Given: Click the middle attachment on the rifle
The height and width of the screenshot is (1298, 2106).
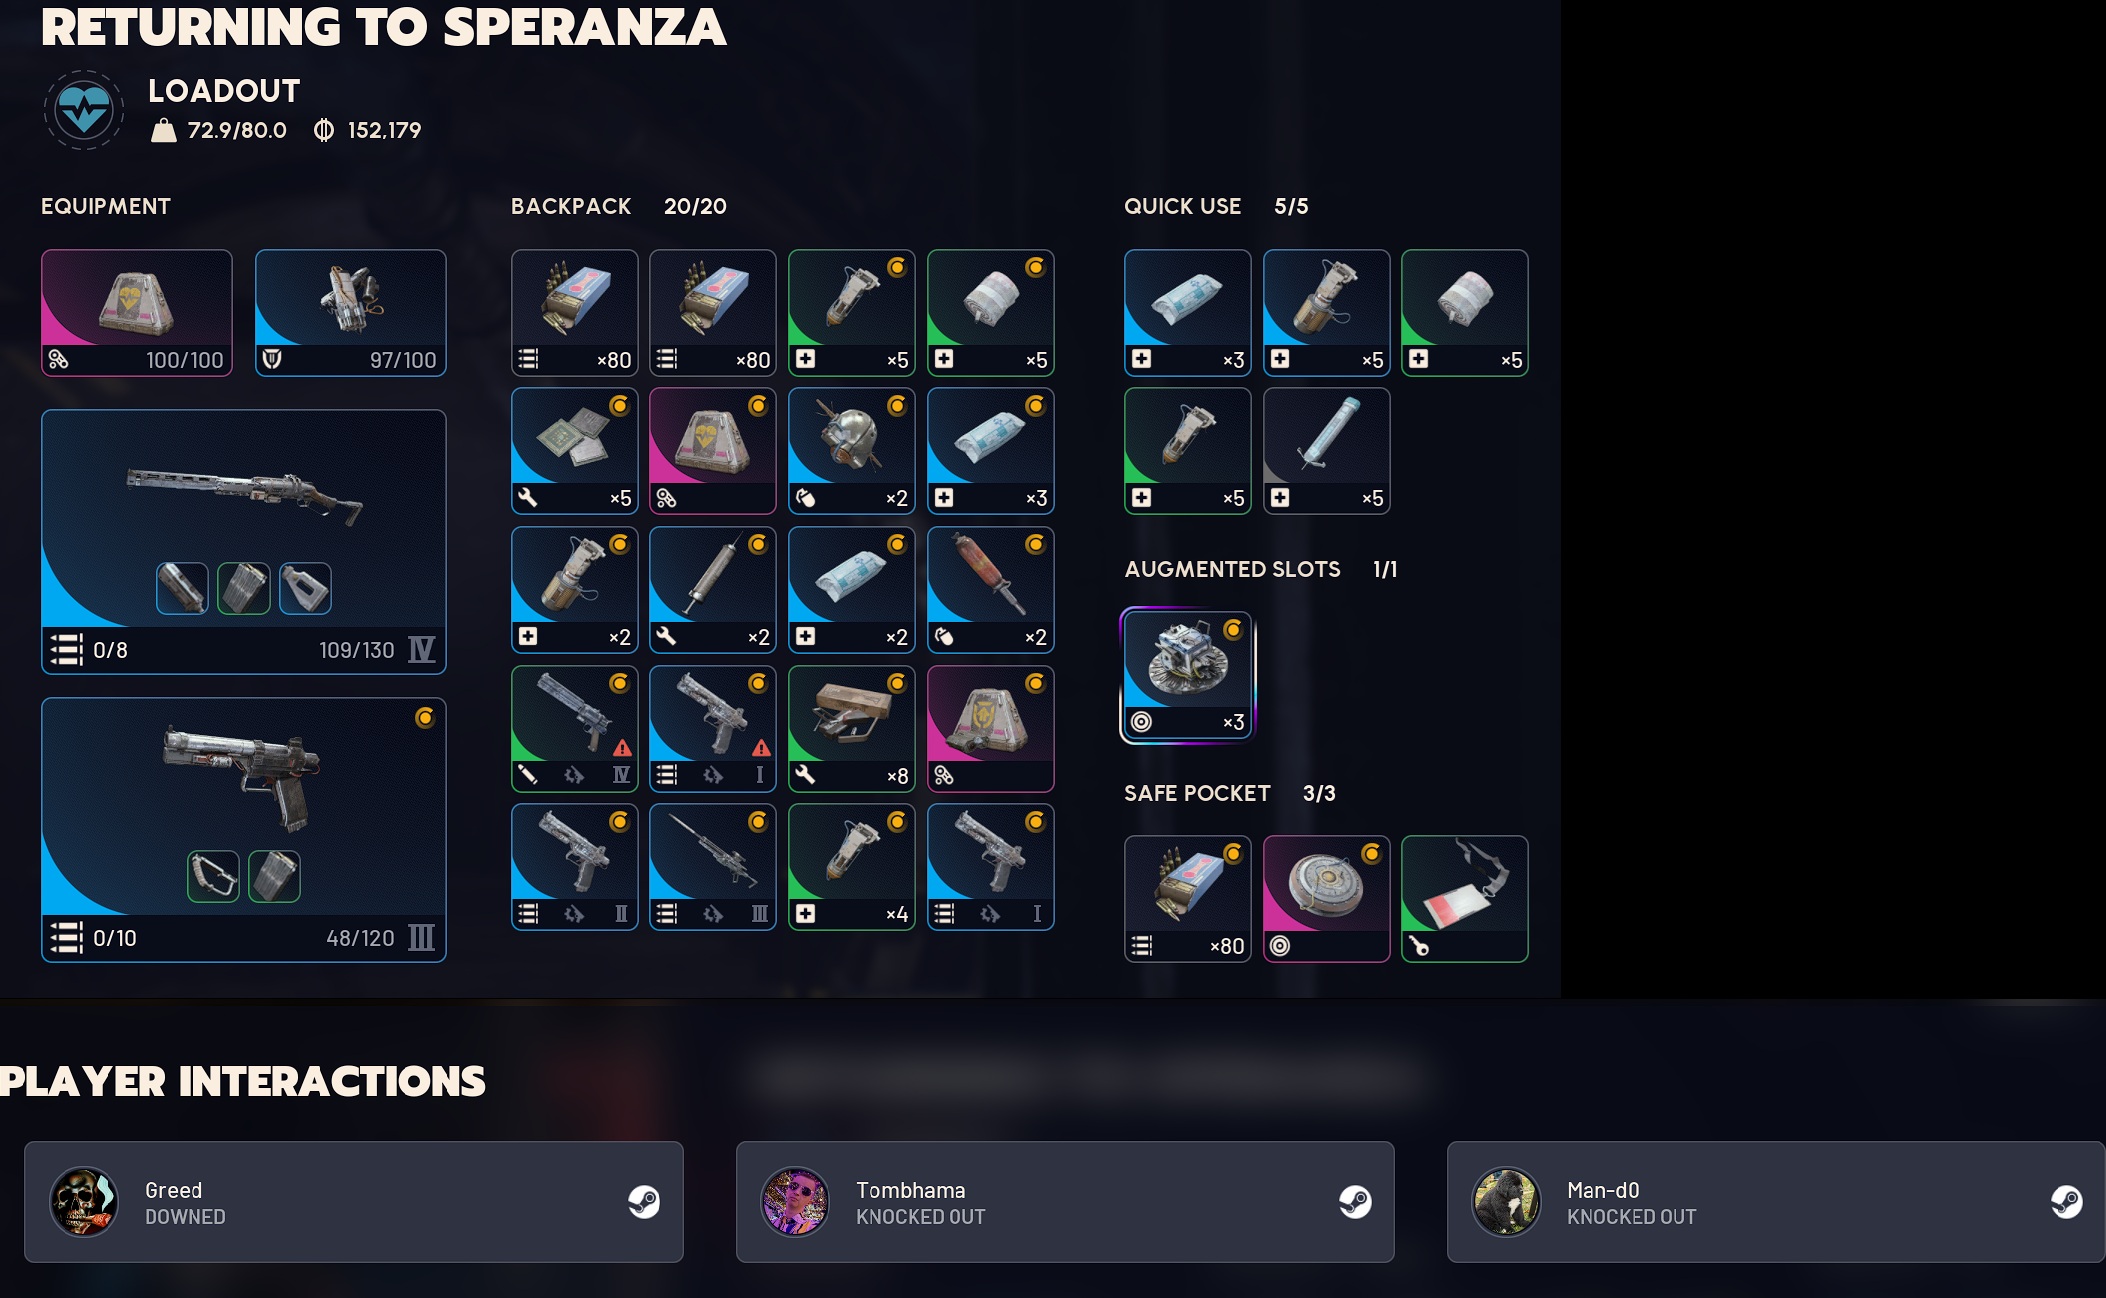Looking at the screenshot, I should click(244, 588).
